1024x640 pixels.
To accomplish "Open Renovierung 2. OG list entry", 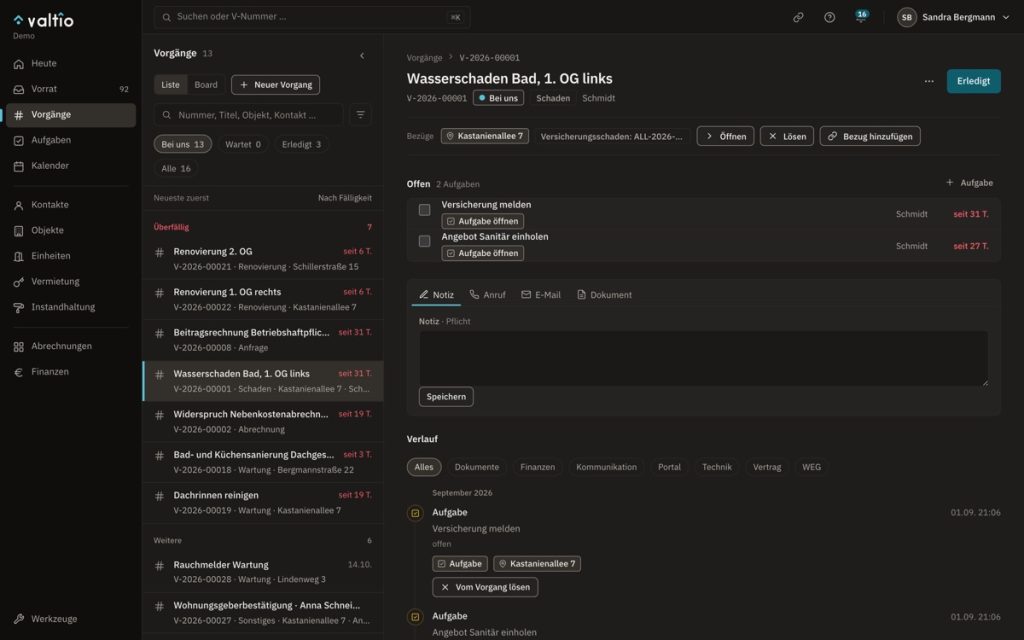I will [263, 259].
